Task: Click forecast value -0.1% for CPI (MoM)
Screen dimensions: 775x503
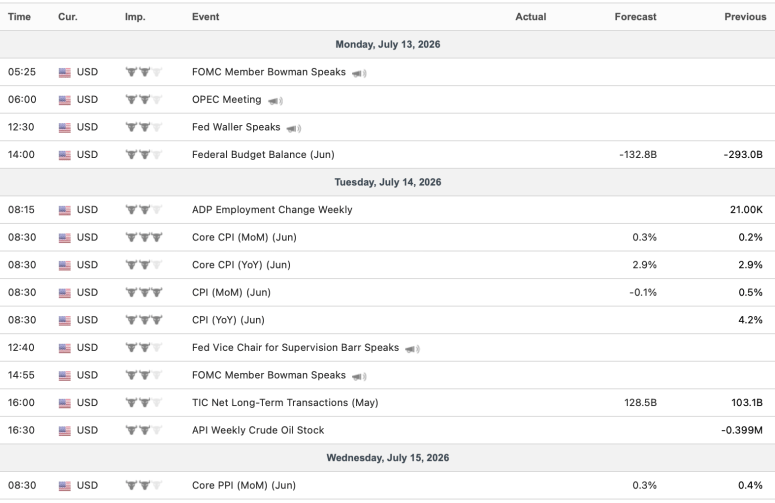Action: pos(643,293)
